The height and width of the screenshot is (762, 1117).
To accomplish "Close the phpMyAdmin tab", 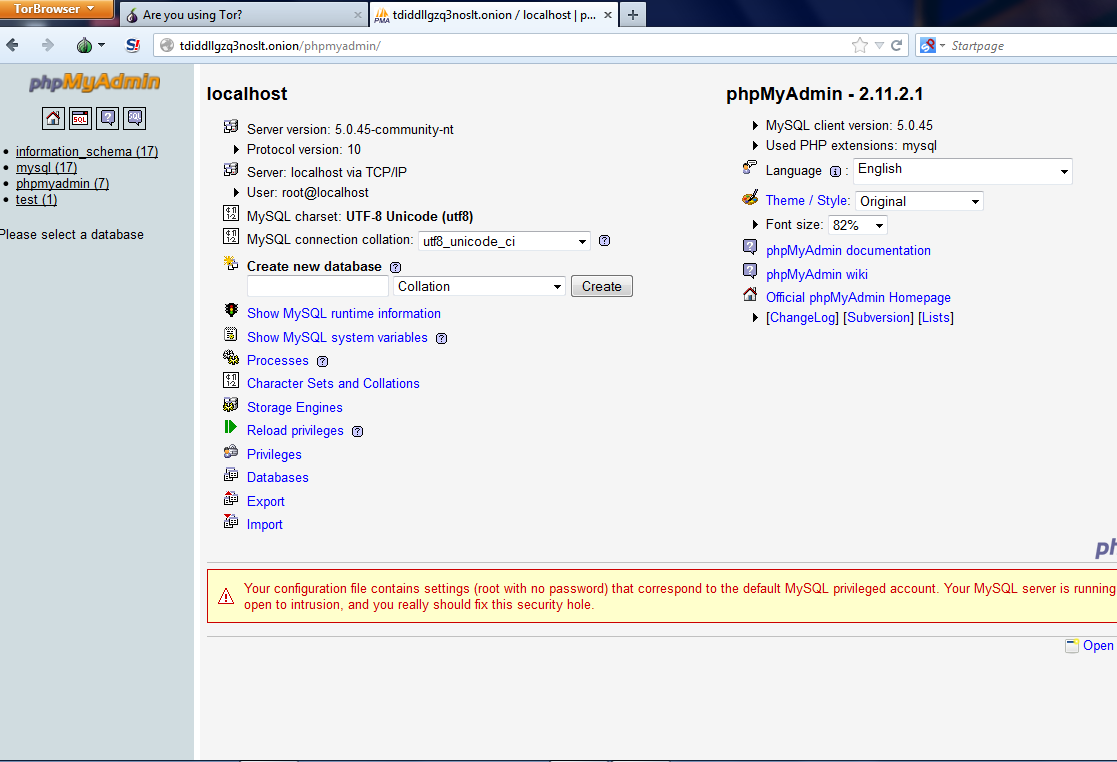I will pyautogui.click(x=608, y=15).
